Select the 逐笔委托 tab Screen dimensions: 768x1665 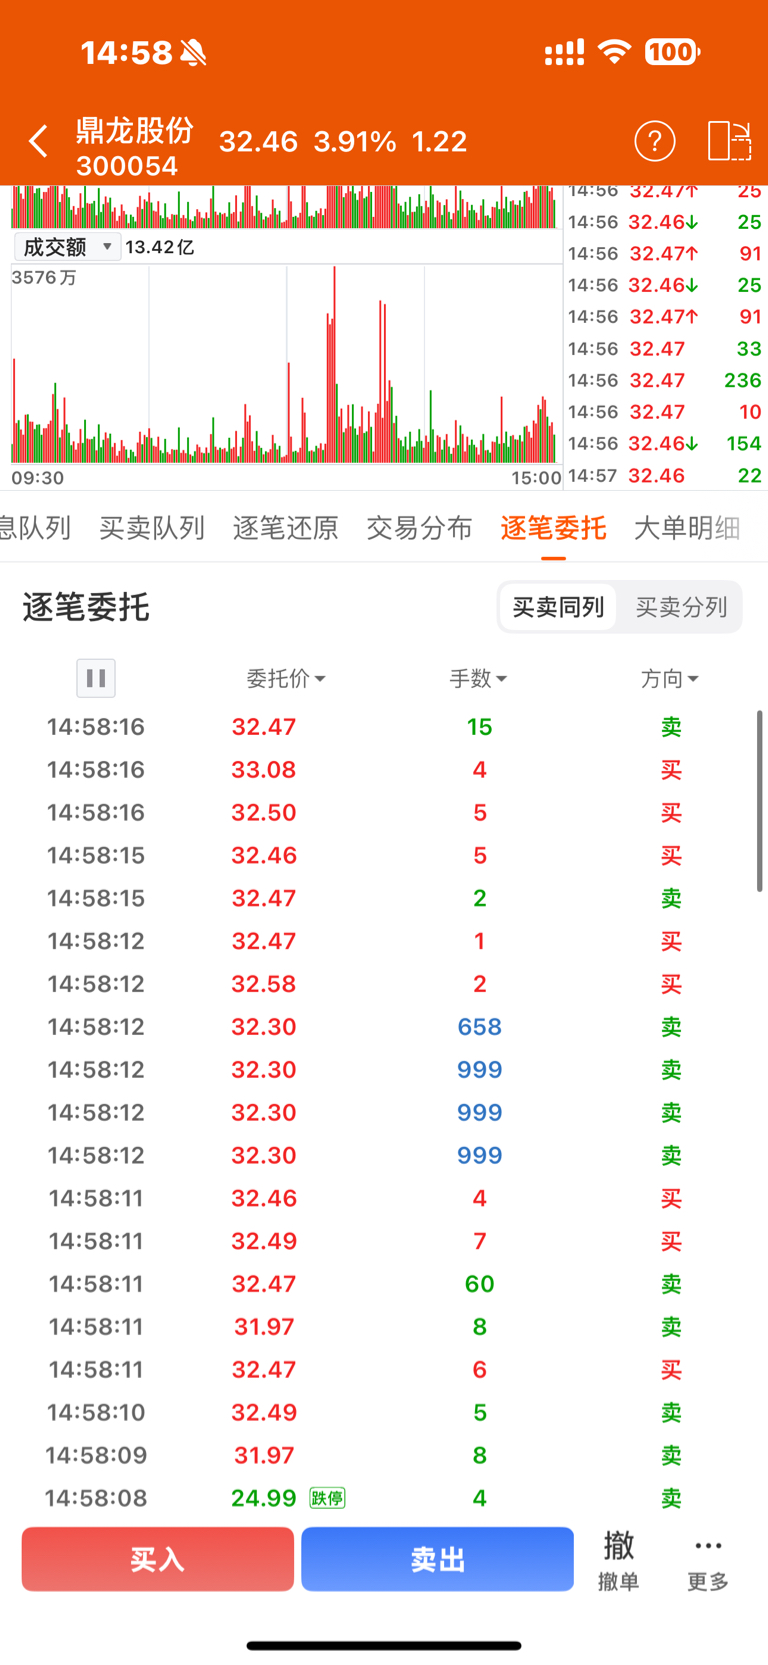pos(553,528)
